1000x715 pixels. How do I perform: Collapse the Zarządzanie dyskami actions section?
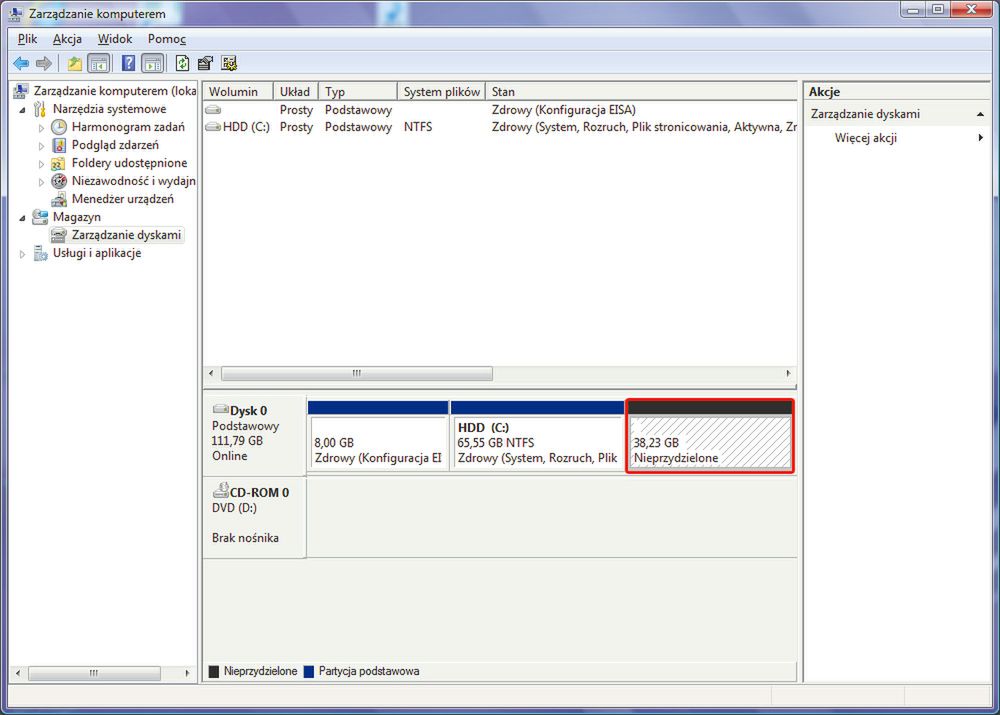[980, 114]
